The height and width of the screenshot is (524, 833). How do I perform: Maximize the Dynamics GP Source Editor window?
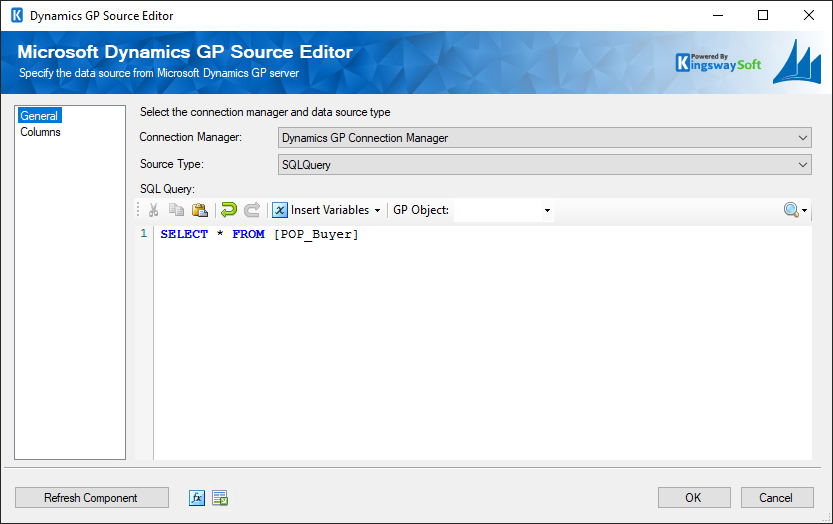tap(763, 15)
